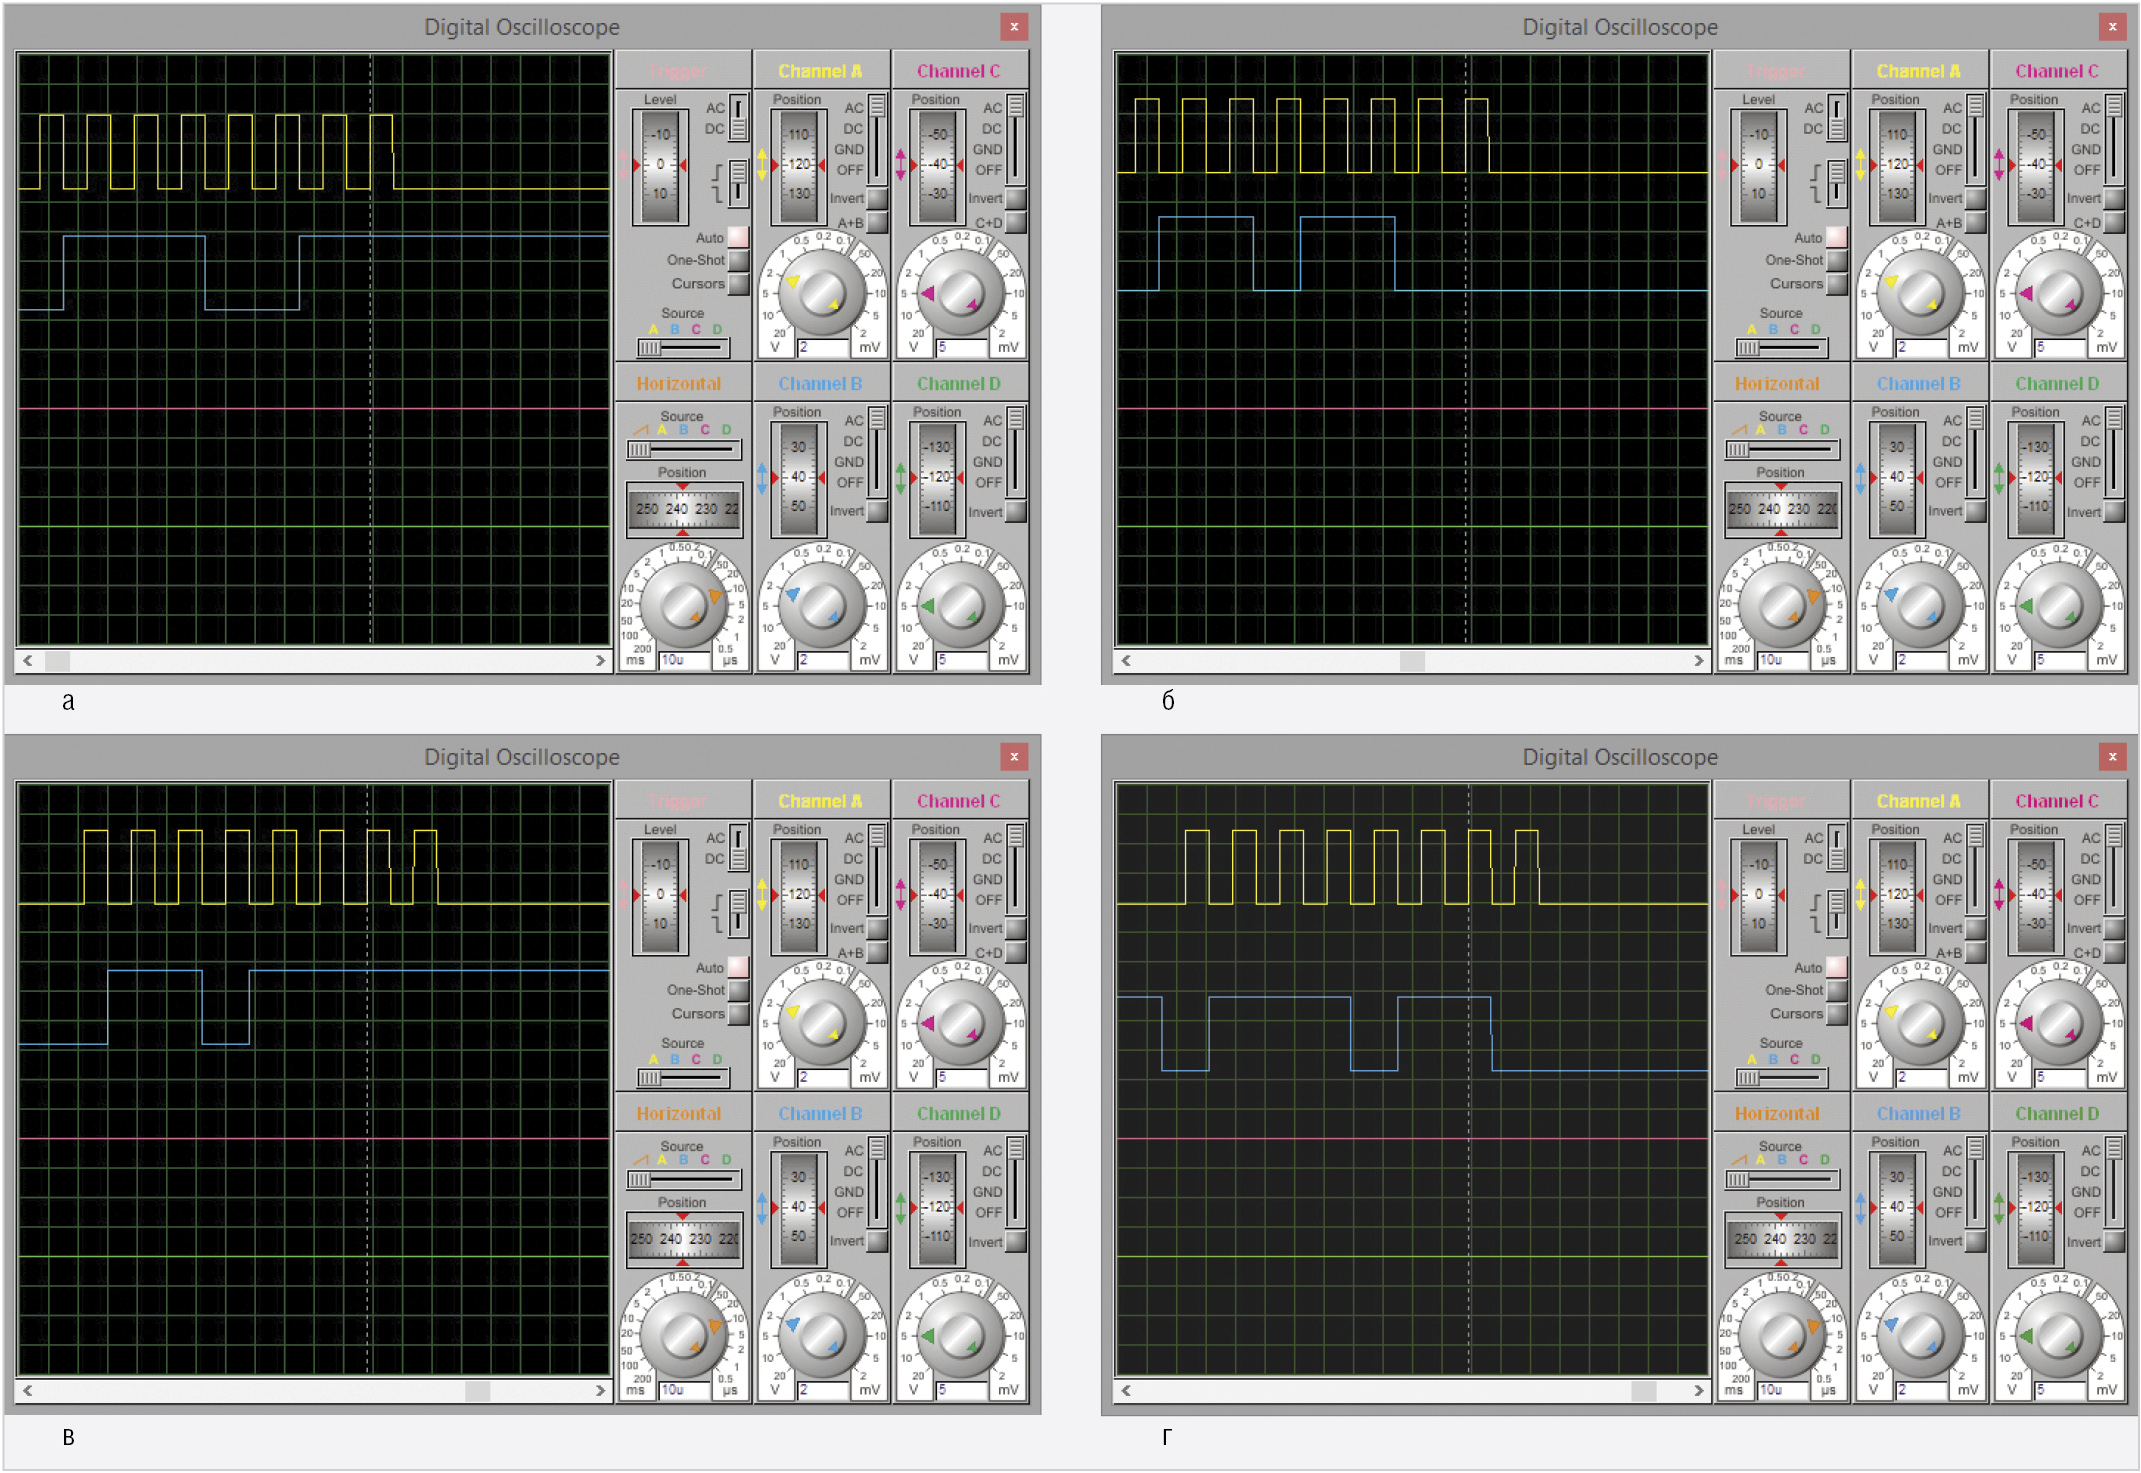Click Channel C volts knob in oscilloscope б
Image resolution: width=2141 pixels, height=1473 pixels.
point(2058,293)
